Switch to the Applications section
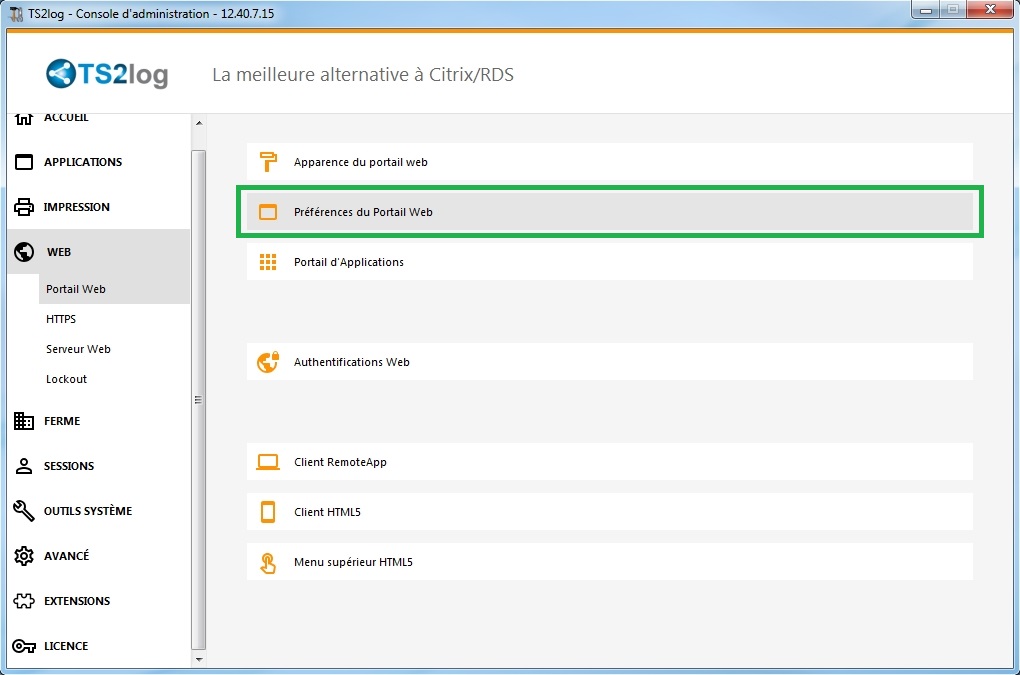The height and width of the screenshot is (675, 1020). (x=82, y=162)
